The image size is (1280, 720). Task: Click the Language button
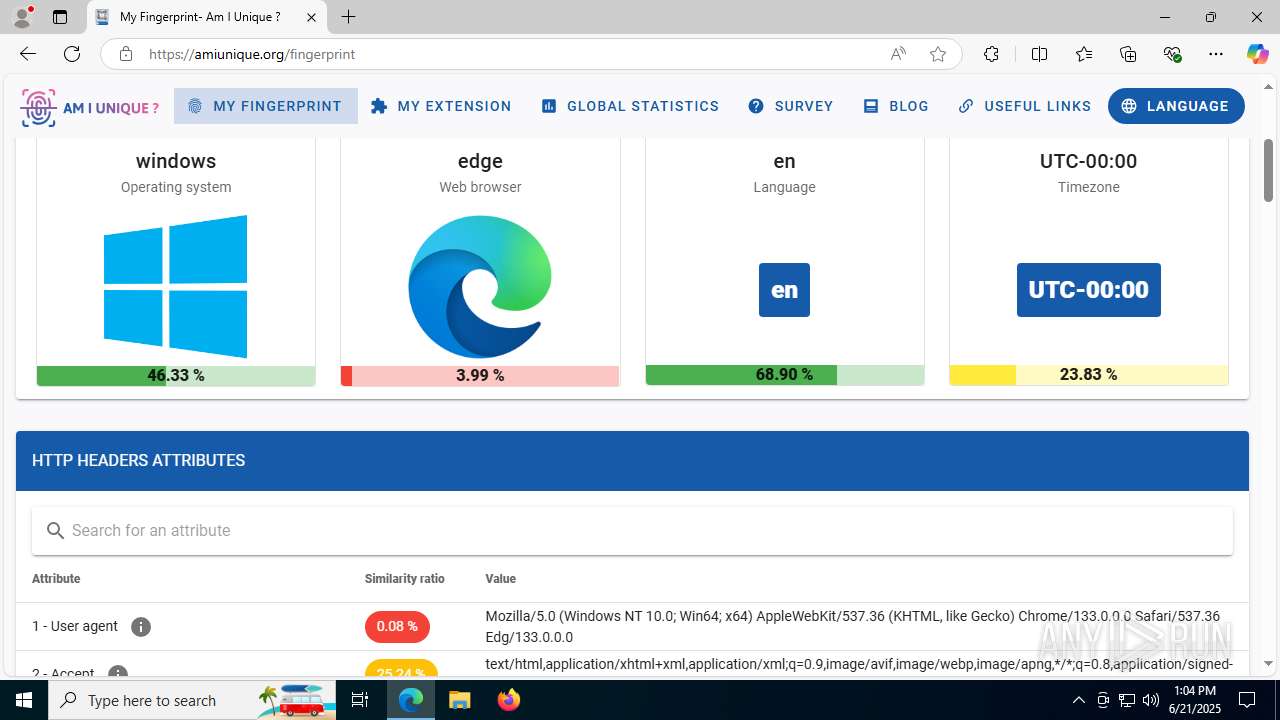point(1176,106)
